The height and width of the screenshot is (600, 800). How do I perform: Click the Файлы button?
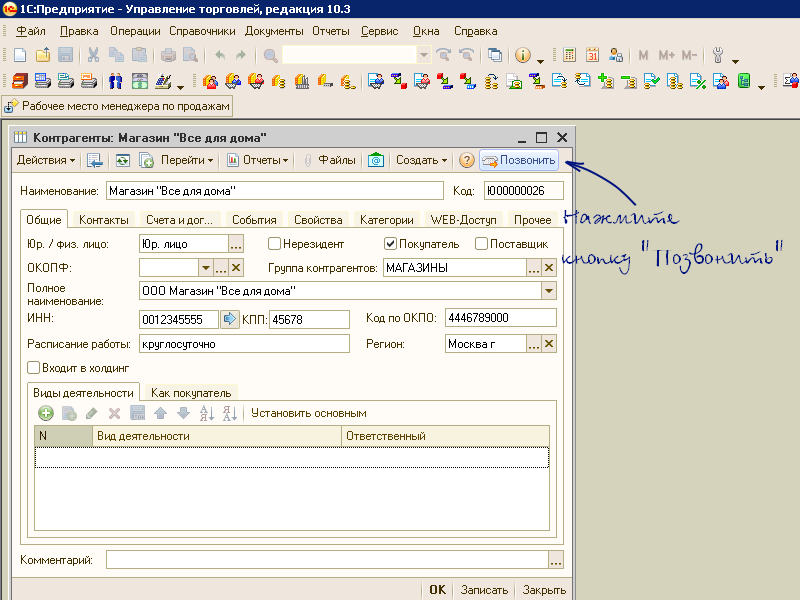click(x=330, y=160)
